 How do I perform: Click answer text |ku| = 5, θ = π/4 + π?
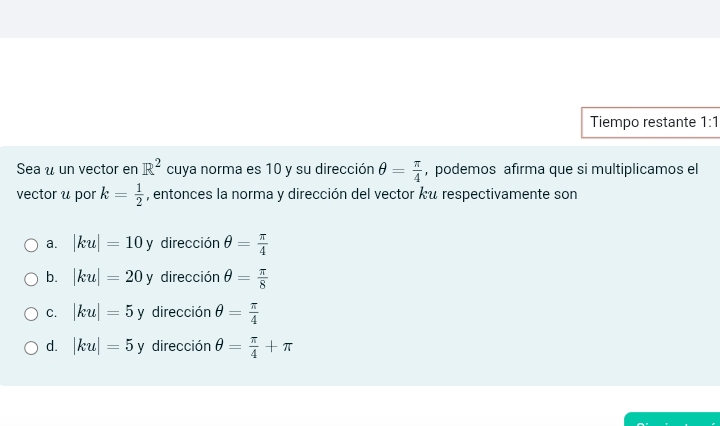(x=182, y=347)
